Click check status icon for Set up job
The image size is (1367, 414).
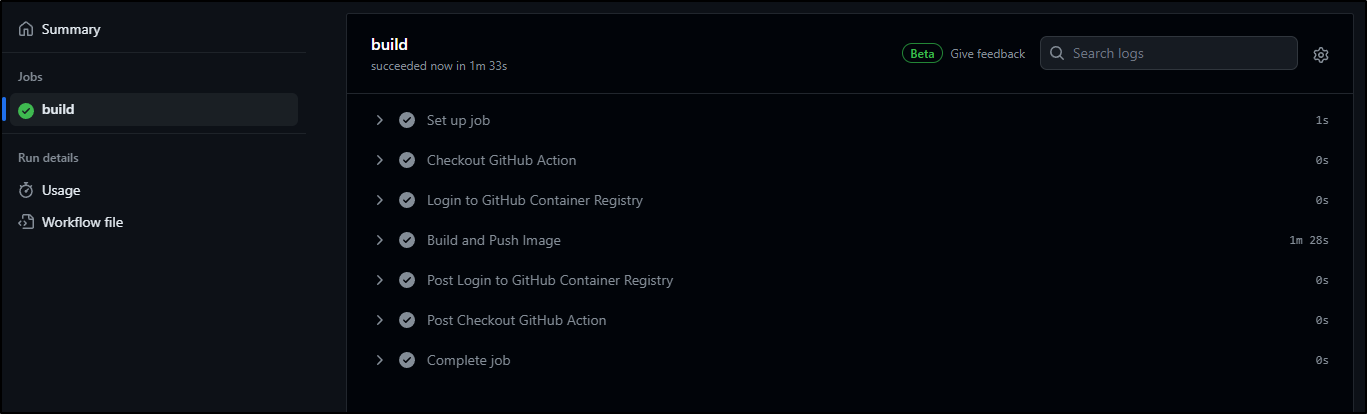click(407, 120)
